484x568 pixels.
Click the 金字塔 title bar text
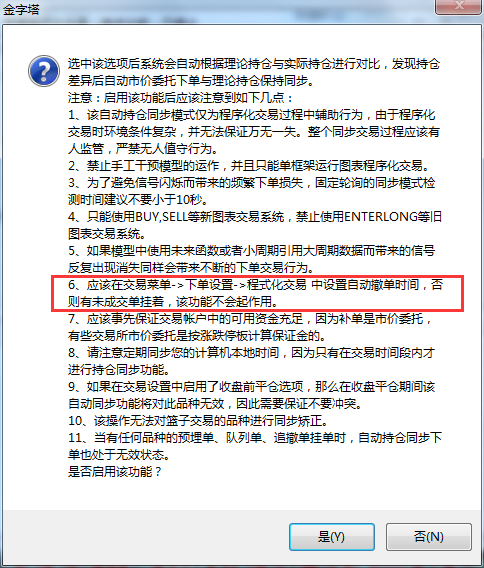coord(21,9)
